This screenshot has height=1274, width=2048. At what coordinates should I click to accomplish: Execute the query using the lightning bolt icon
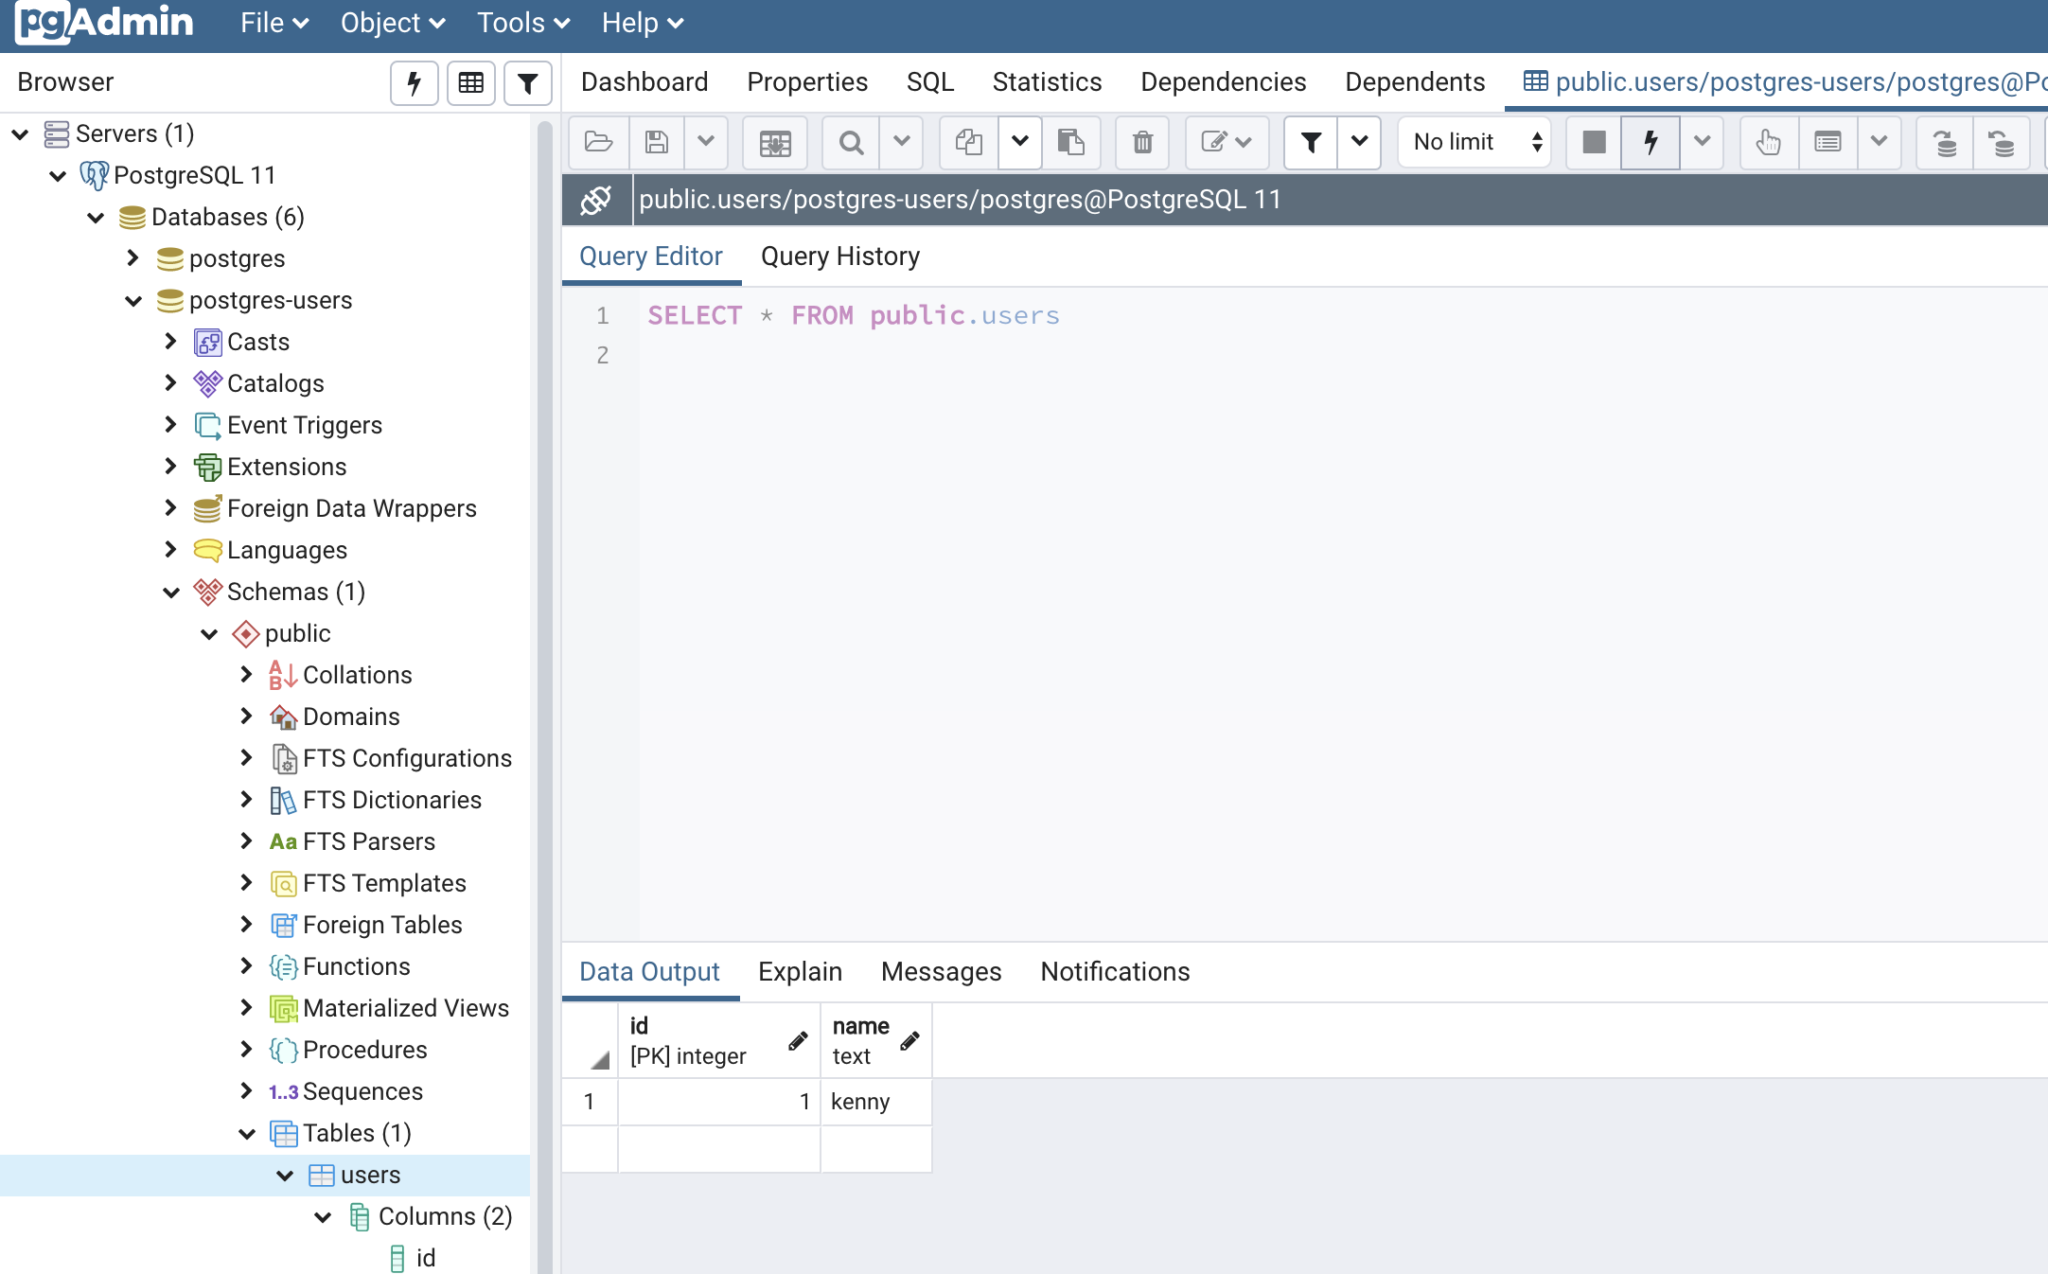[x=1648, y=142]
